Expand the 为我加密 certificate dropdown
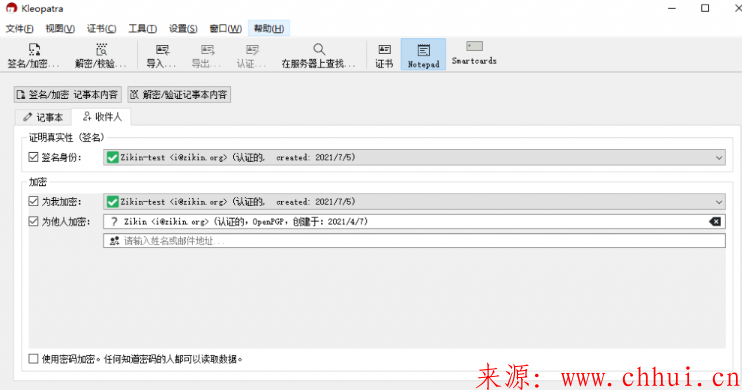 719,202
